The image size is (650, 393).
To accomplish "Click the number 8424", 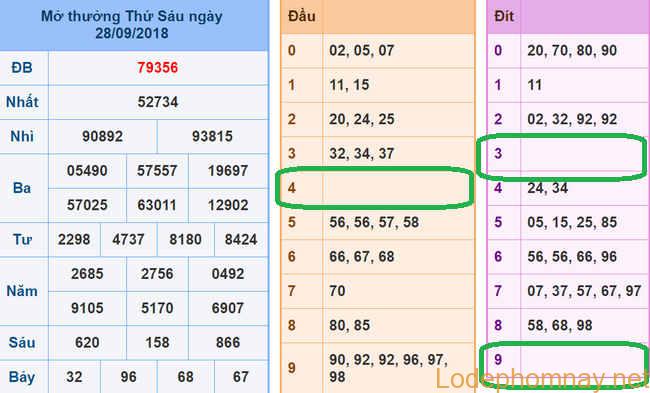I will point(241,240).
